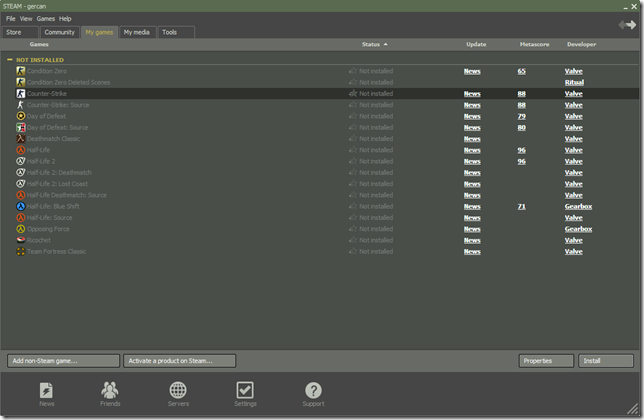
Task: Click the Opposing Force icon
Action: coord(21,229)
